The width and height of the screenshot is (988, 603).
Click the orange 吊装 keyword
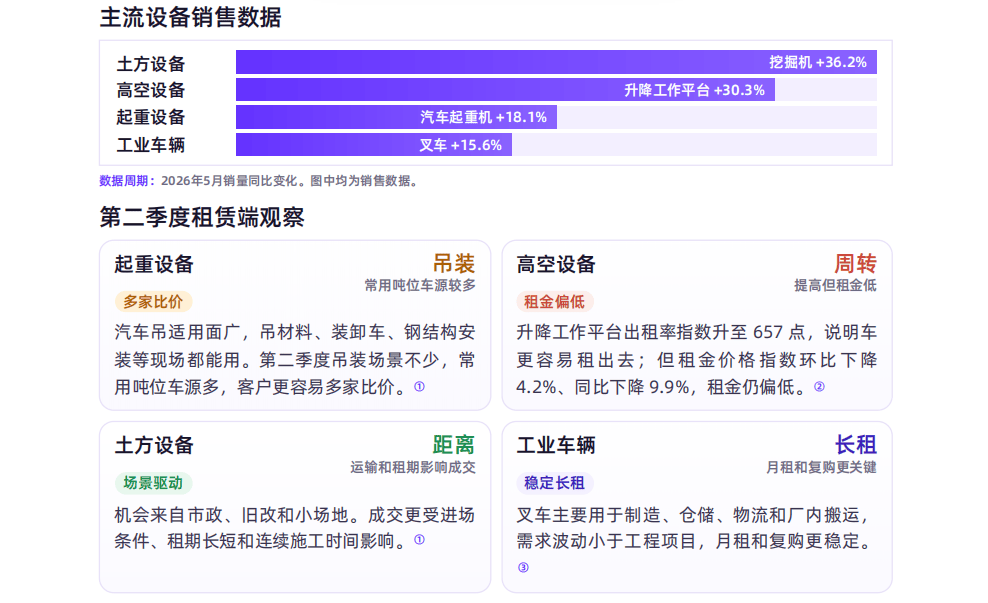[454, 263]
